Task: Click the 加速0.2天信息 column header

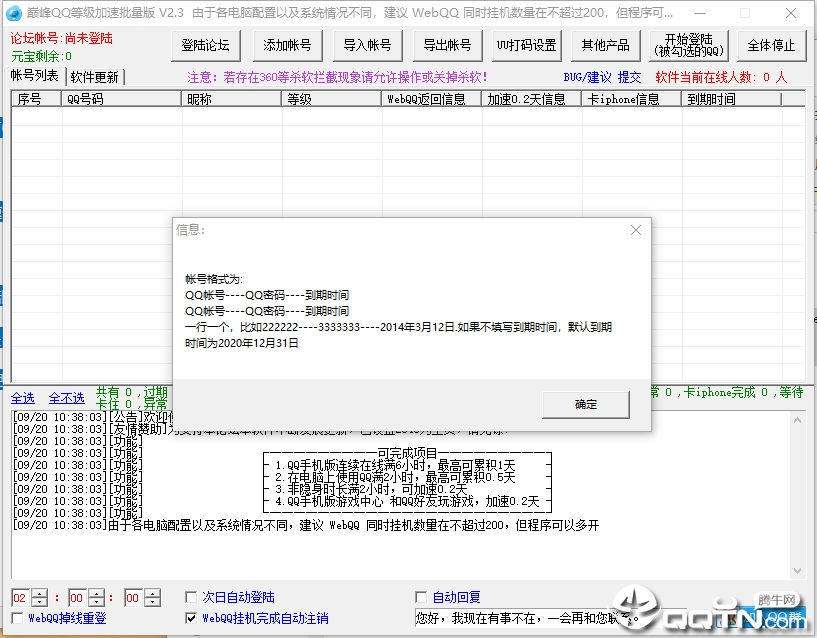Action: pyautogui.click(x=531, y=99)
